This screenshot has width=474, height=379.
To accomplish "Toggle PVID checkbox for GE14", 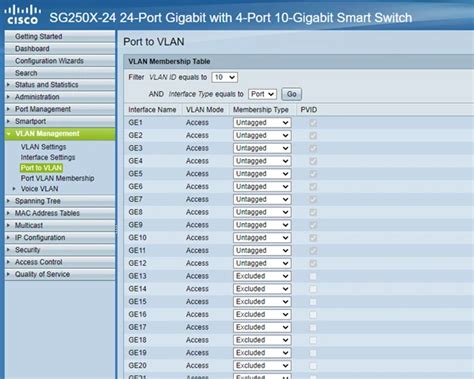I will [313, 289].
